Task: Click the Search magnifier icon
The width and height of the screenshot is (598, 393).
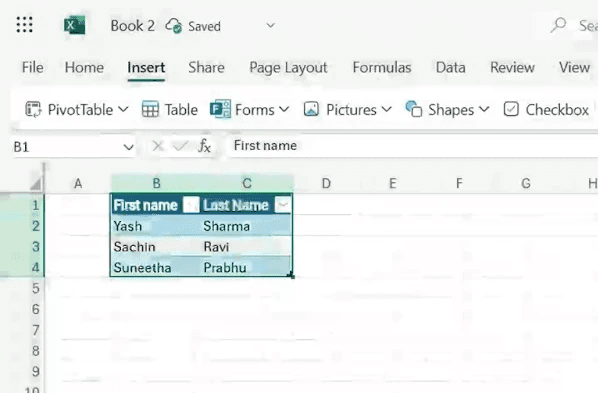Action: tap(558, 26)
